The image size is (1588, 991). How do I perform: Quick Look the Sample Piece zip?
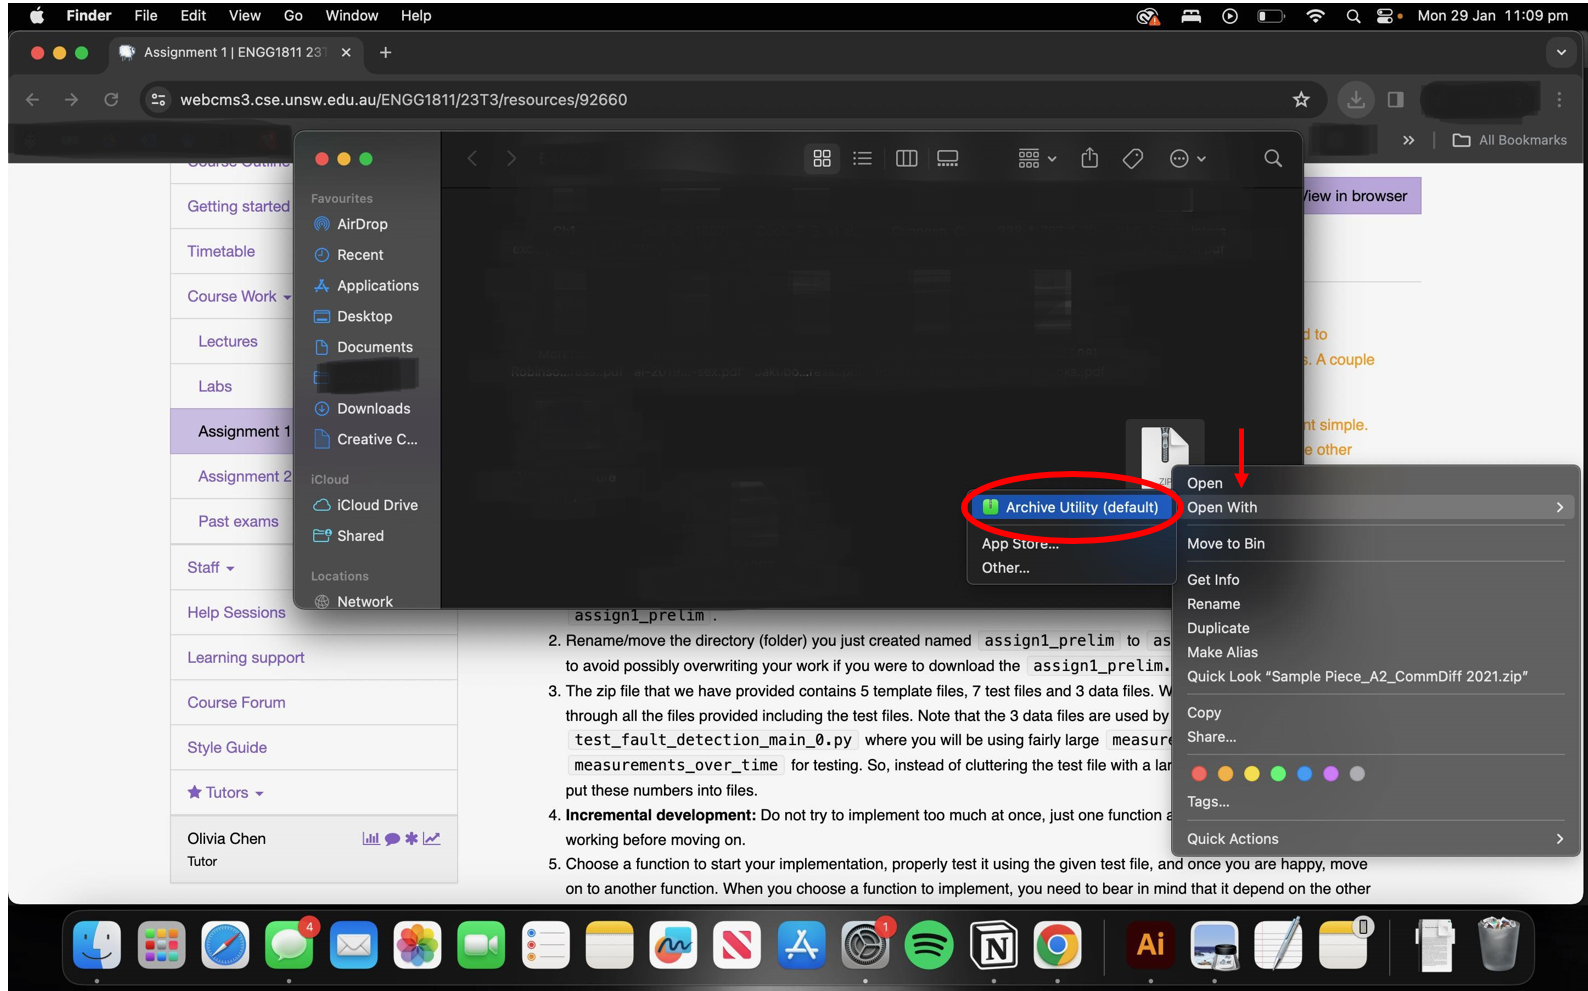pos(1357,676)
